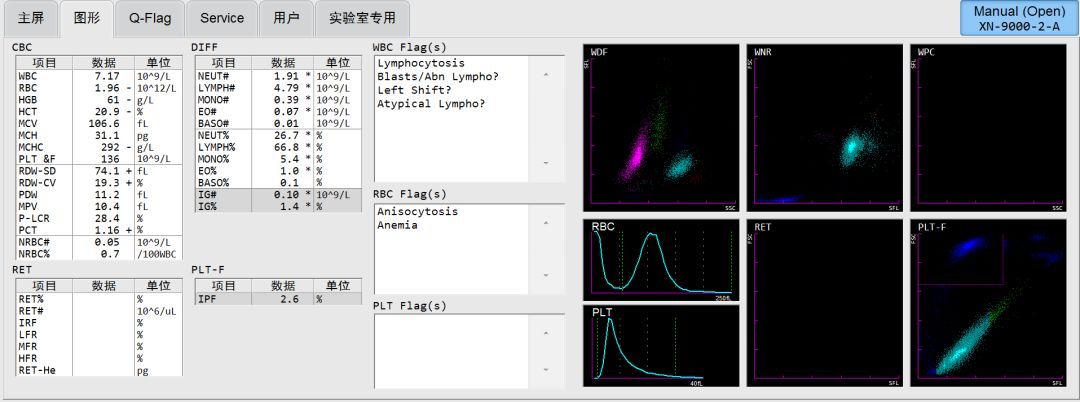Click the IG# row
1080x402 pixels.
point(278,195)
